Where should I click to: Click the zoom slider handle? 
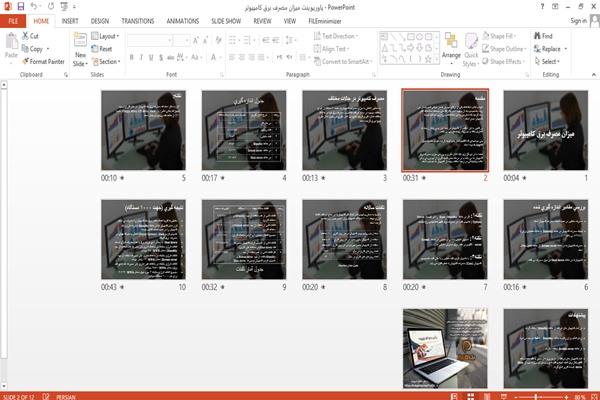point(536,397)
